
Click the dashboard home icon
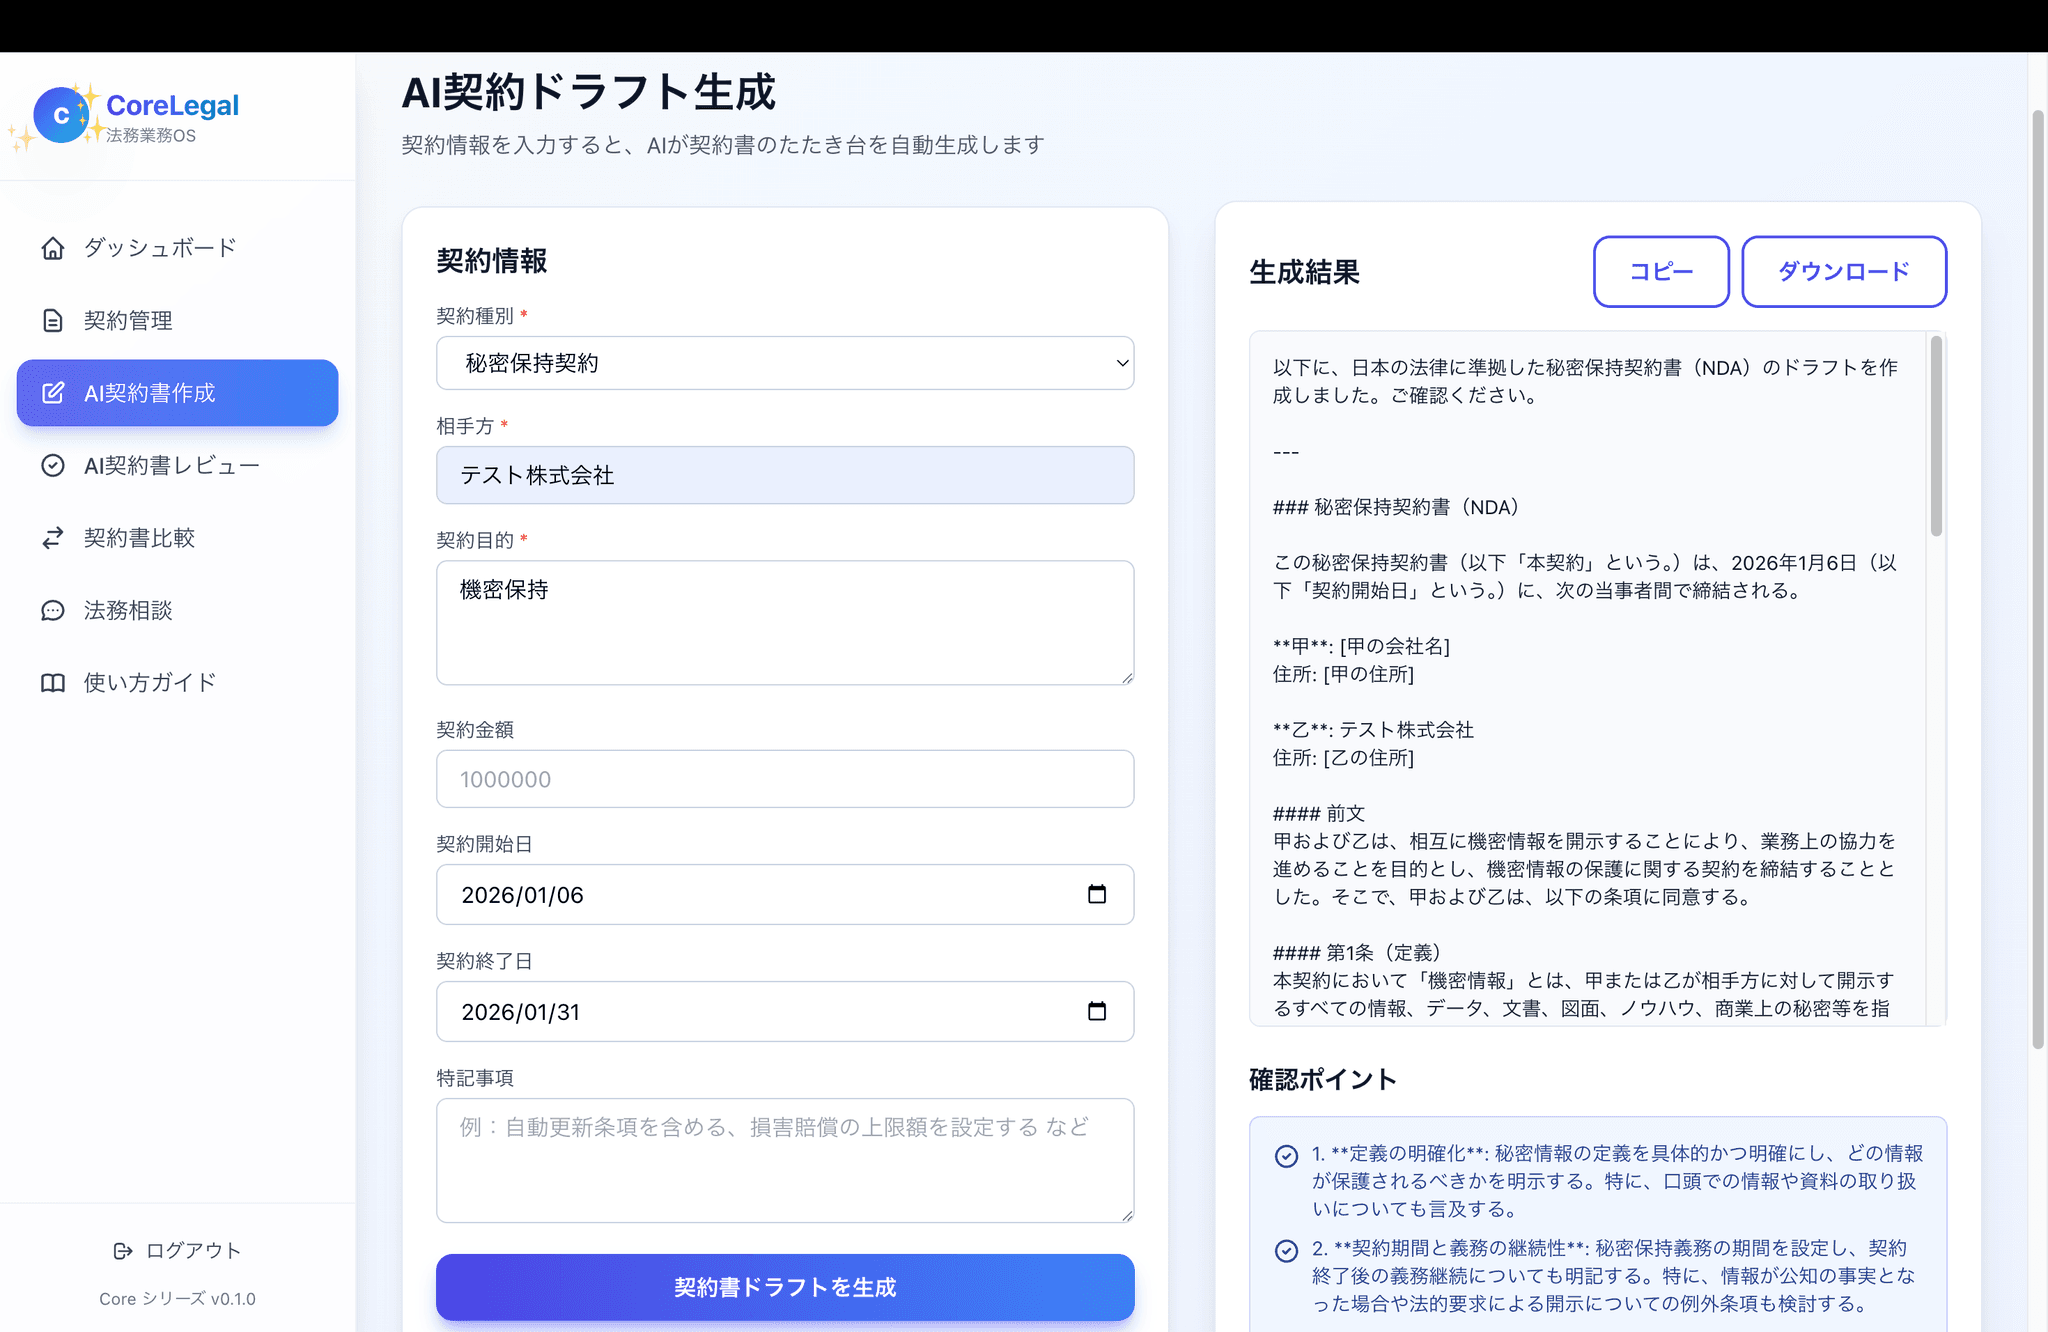(x=53, y=248)
